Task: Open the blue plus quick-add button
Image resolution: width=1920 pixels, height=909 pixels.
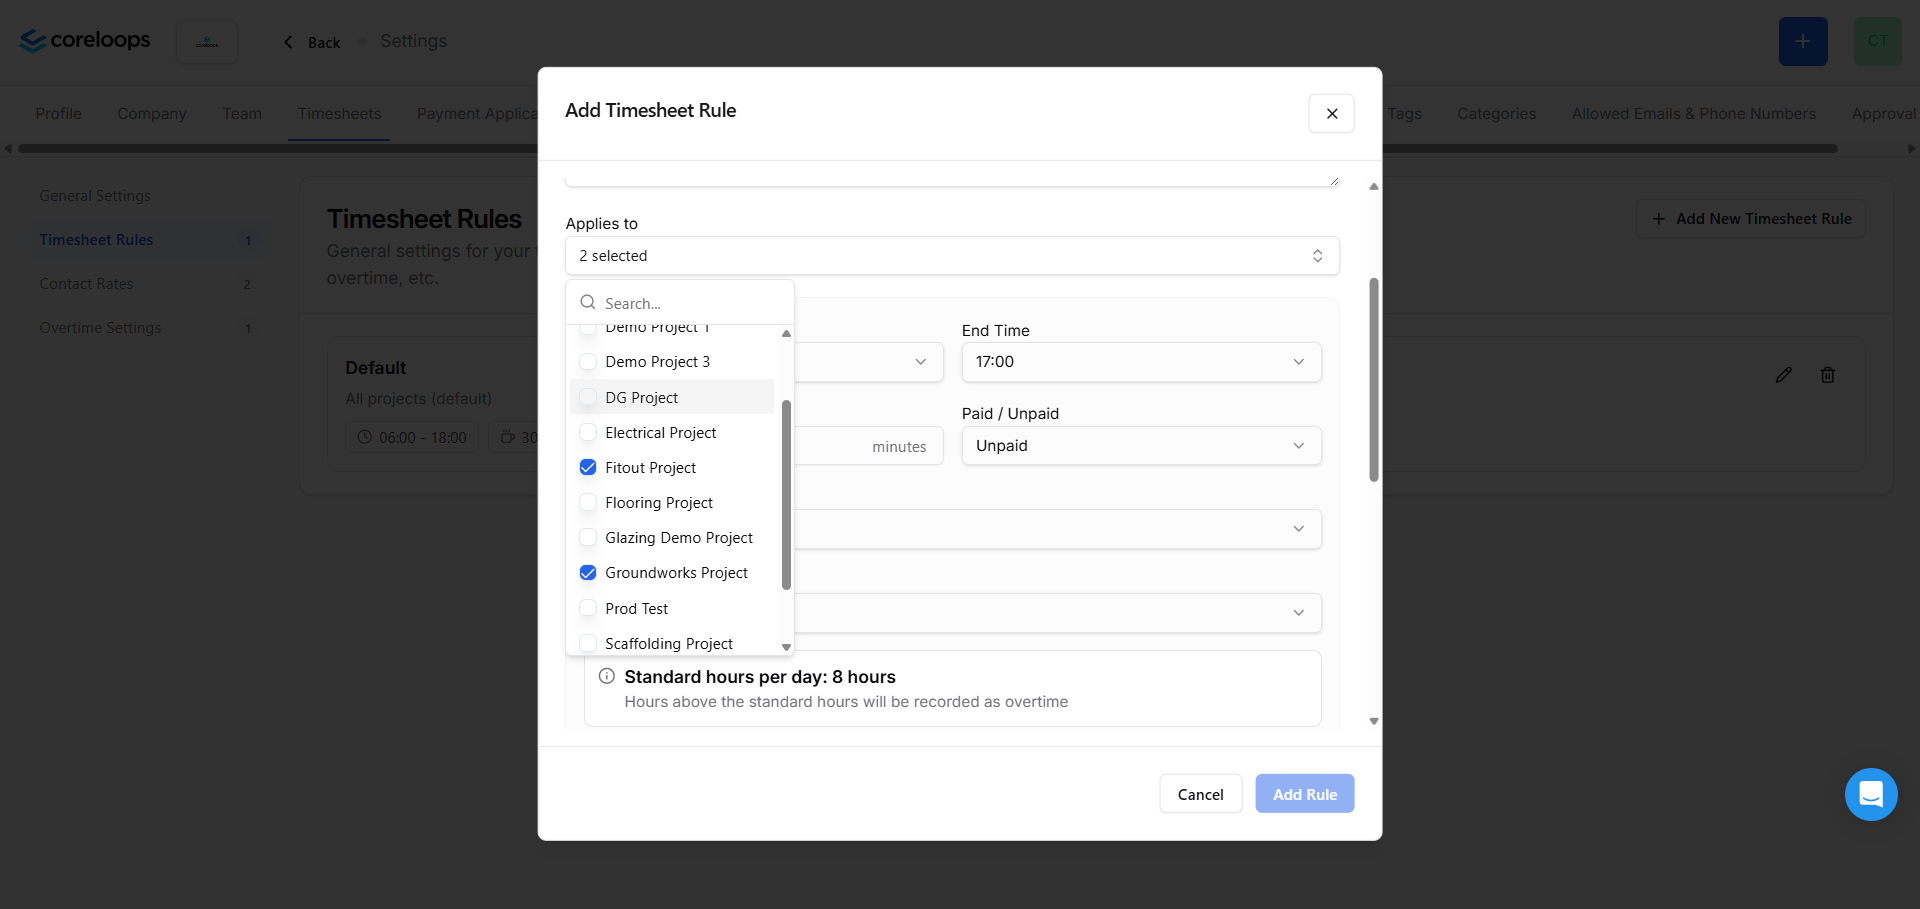Action: [x=1802, y=42]
